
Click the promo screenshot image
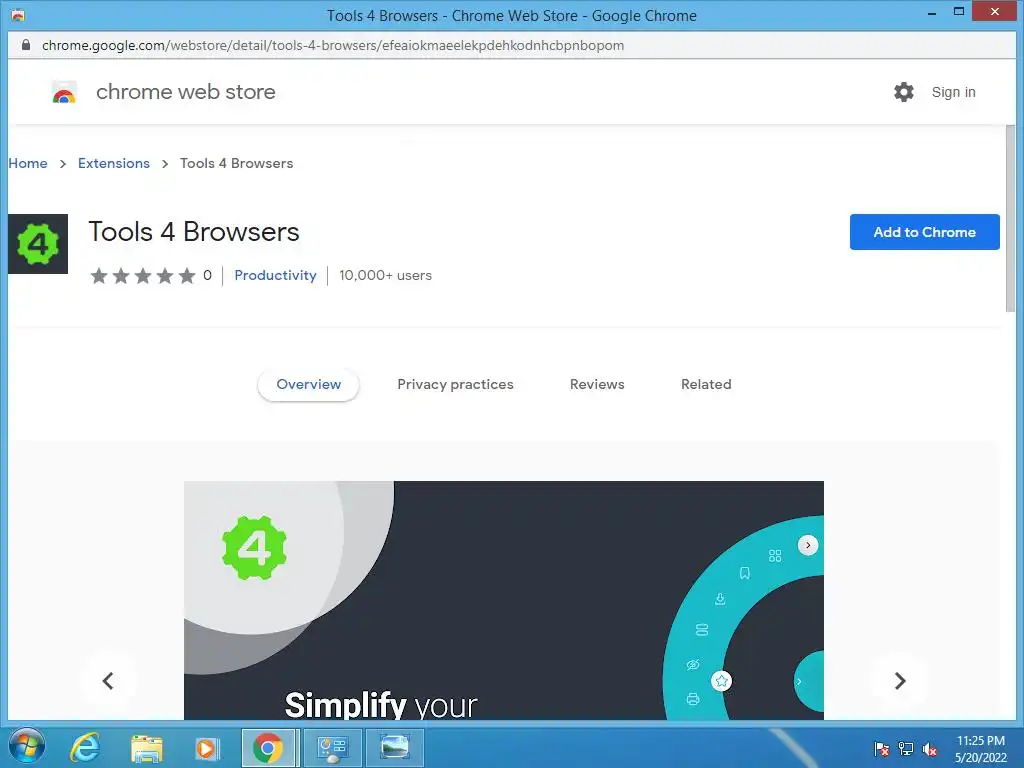click(504, 601)
